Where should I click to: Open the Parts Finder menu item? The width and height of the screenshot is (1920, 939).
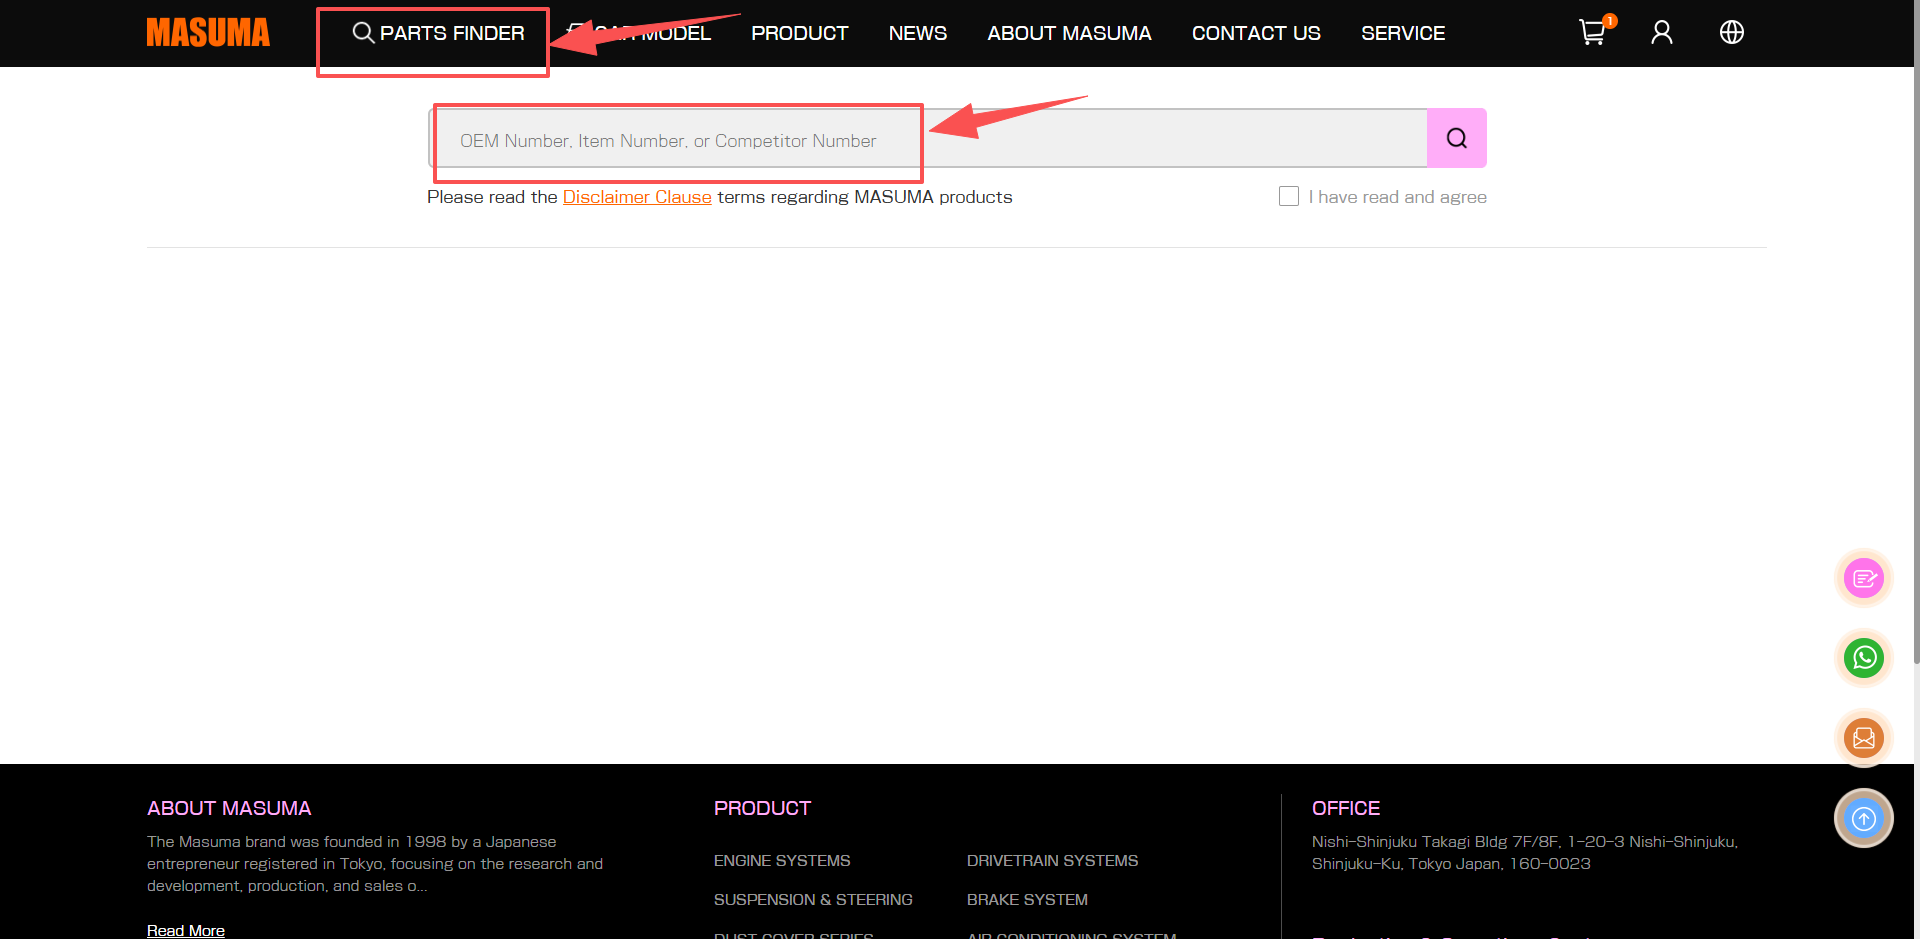[x=438, y=33]
